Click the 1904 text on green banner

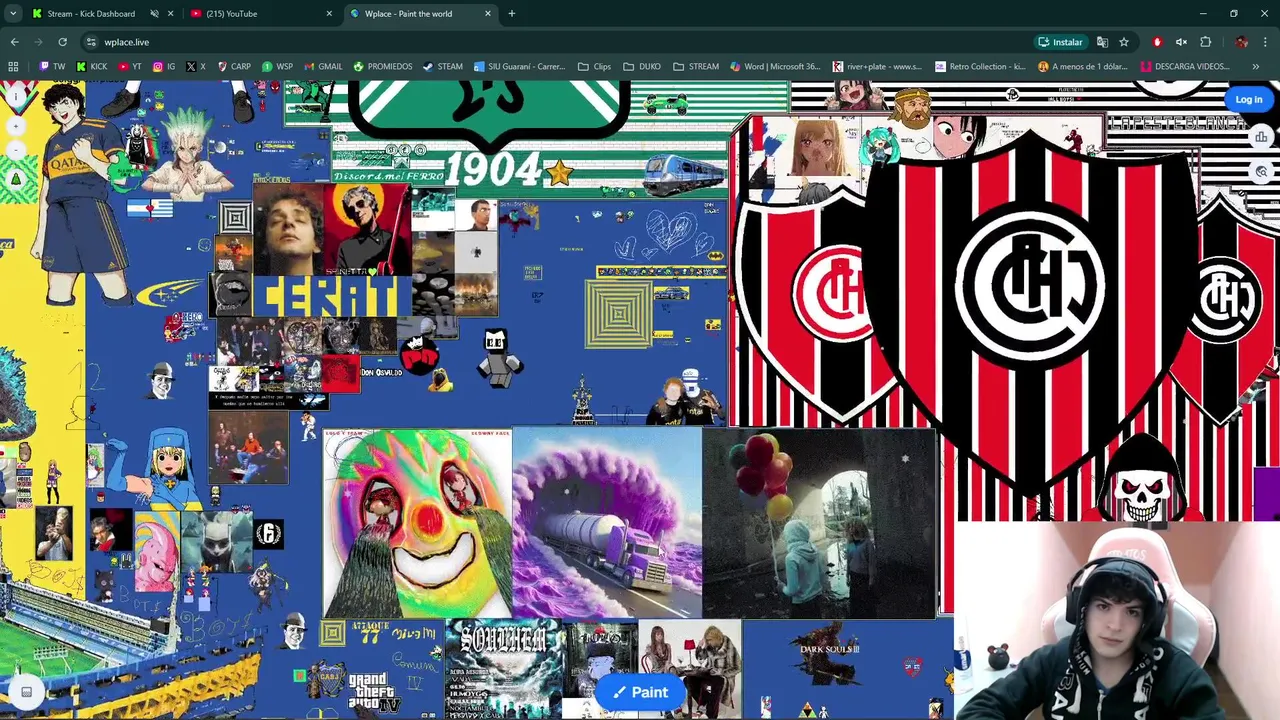click(494, 170)
